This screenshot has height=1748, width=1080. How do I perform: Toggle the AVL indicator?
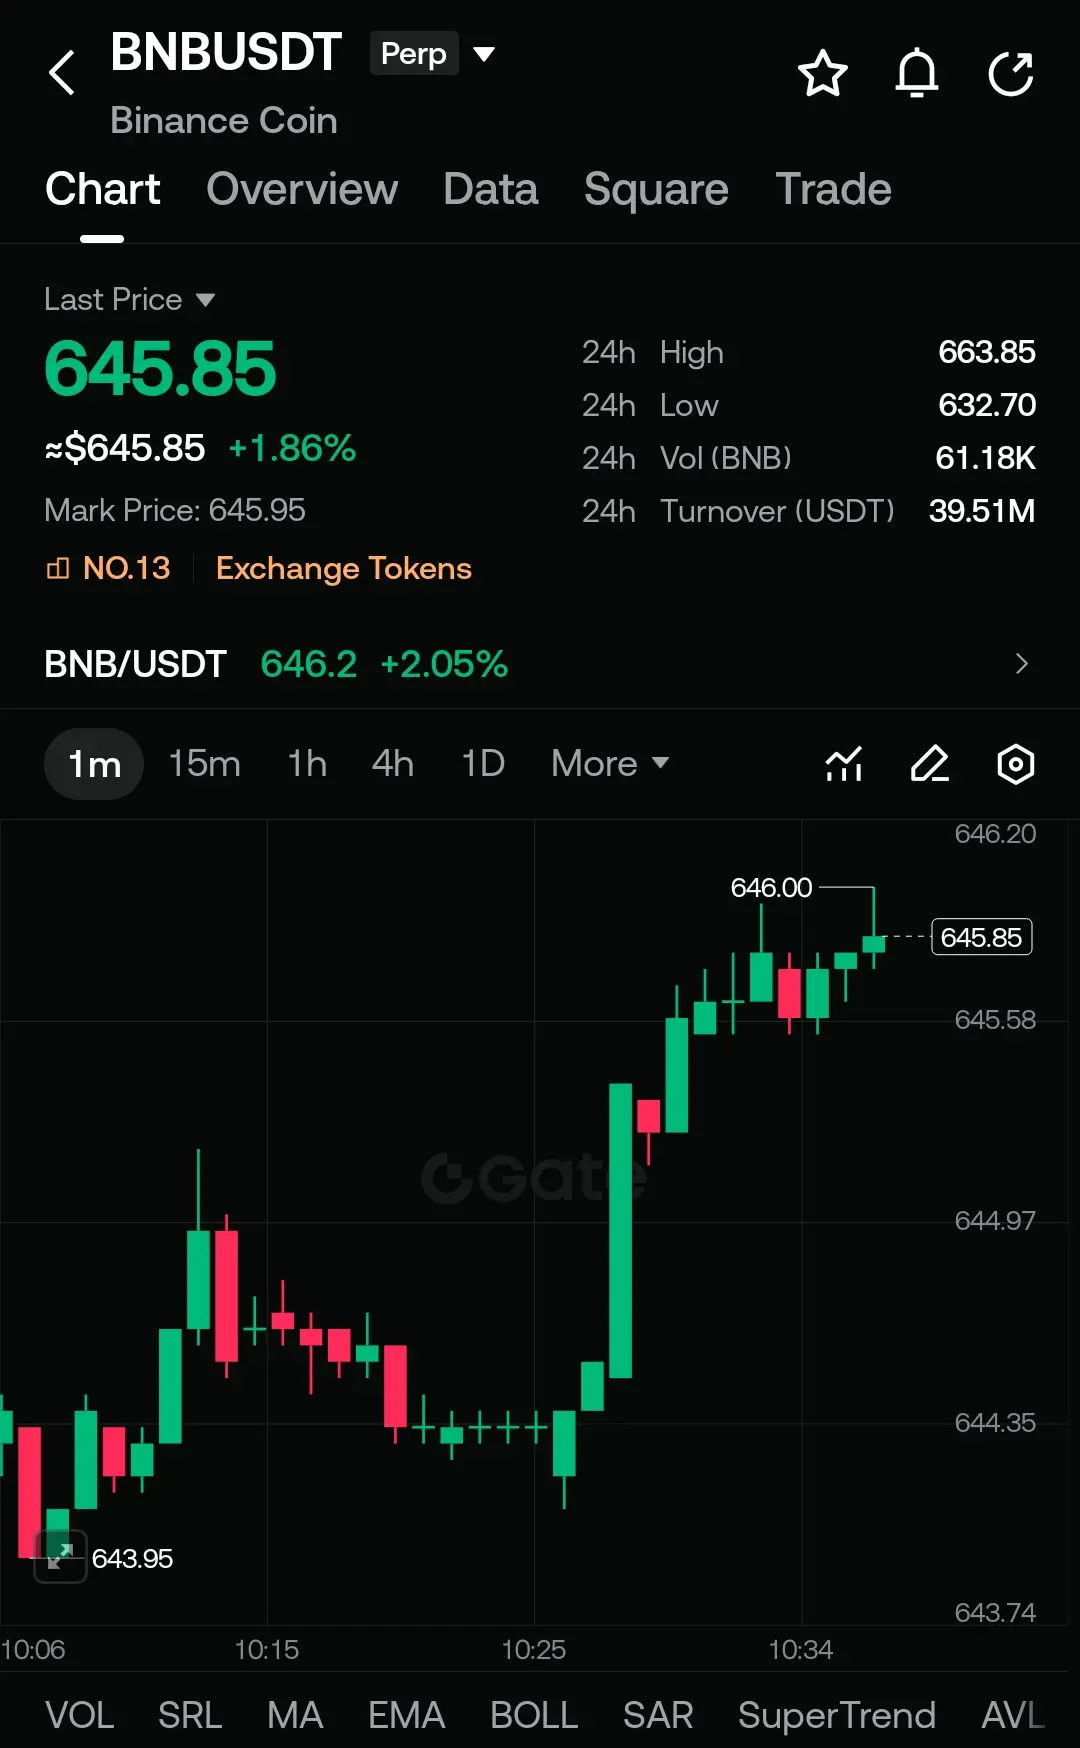1013,1715
